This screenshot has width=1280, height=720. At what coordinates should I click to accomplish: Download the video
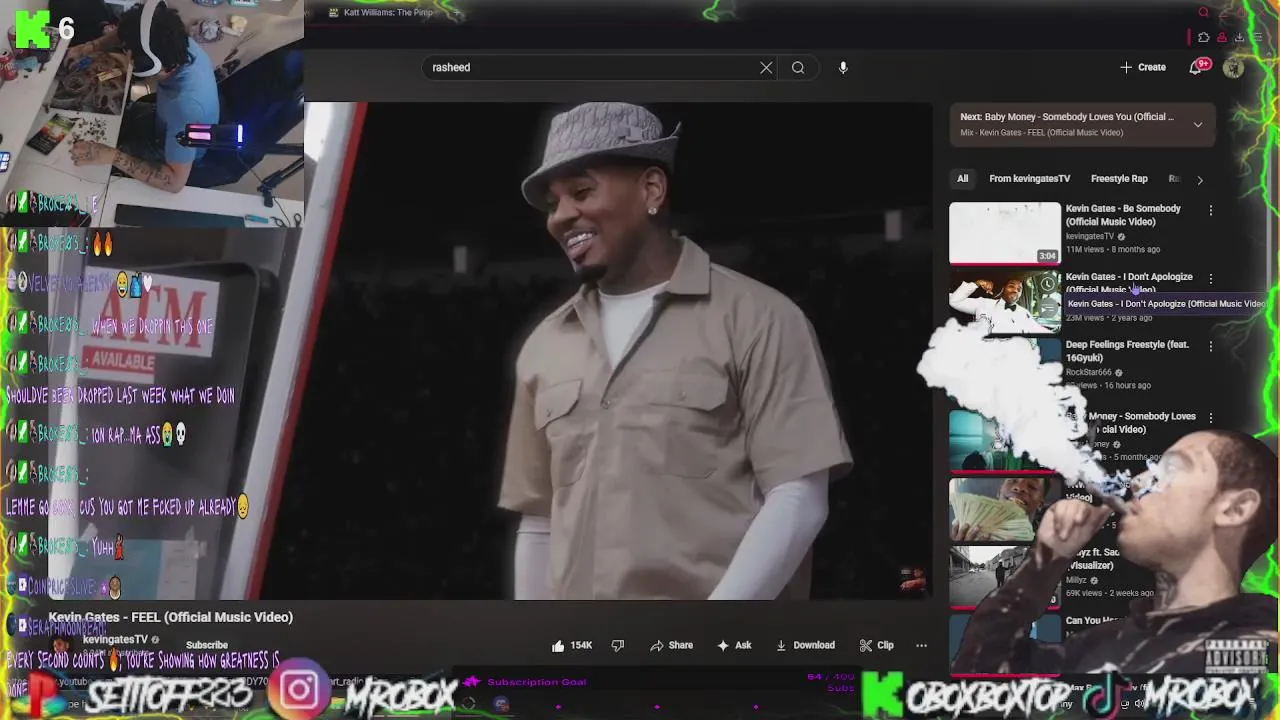[806, 646]
